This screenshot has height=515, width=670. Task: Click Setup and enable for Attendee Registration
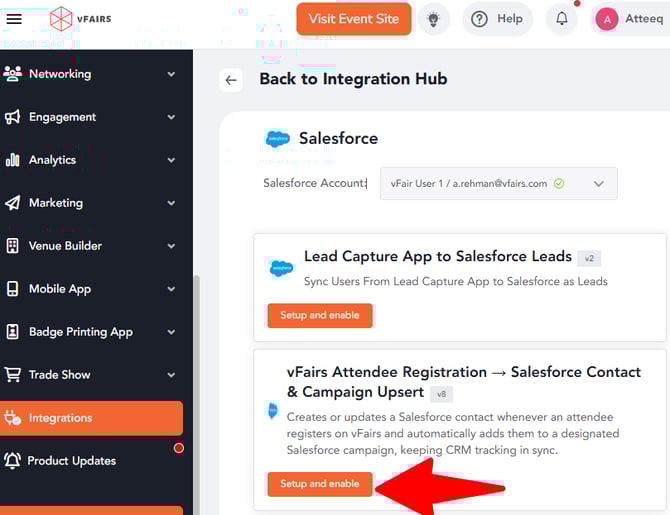[320, 484]
